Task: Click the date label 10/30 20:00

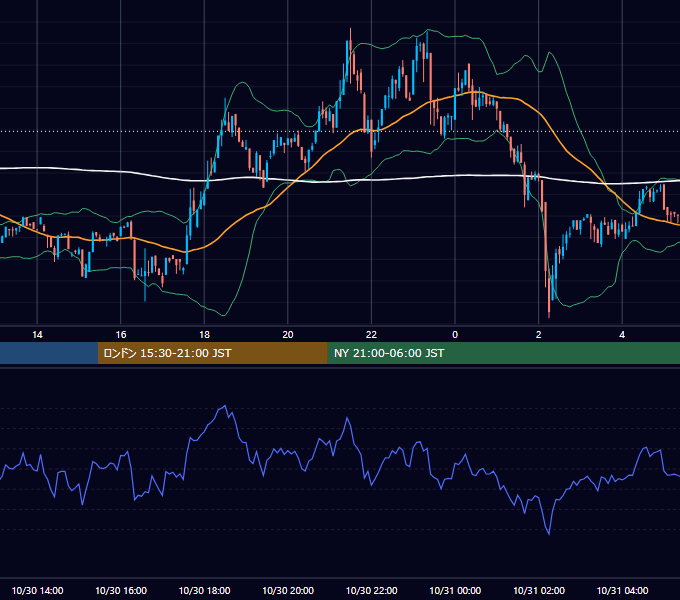Action: pyautogui.click(x=288, y=590)
